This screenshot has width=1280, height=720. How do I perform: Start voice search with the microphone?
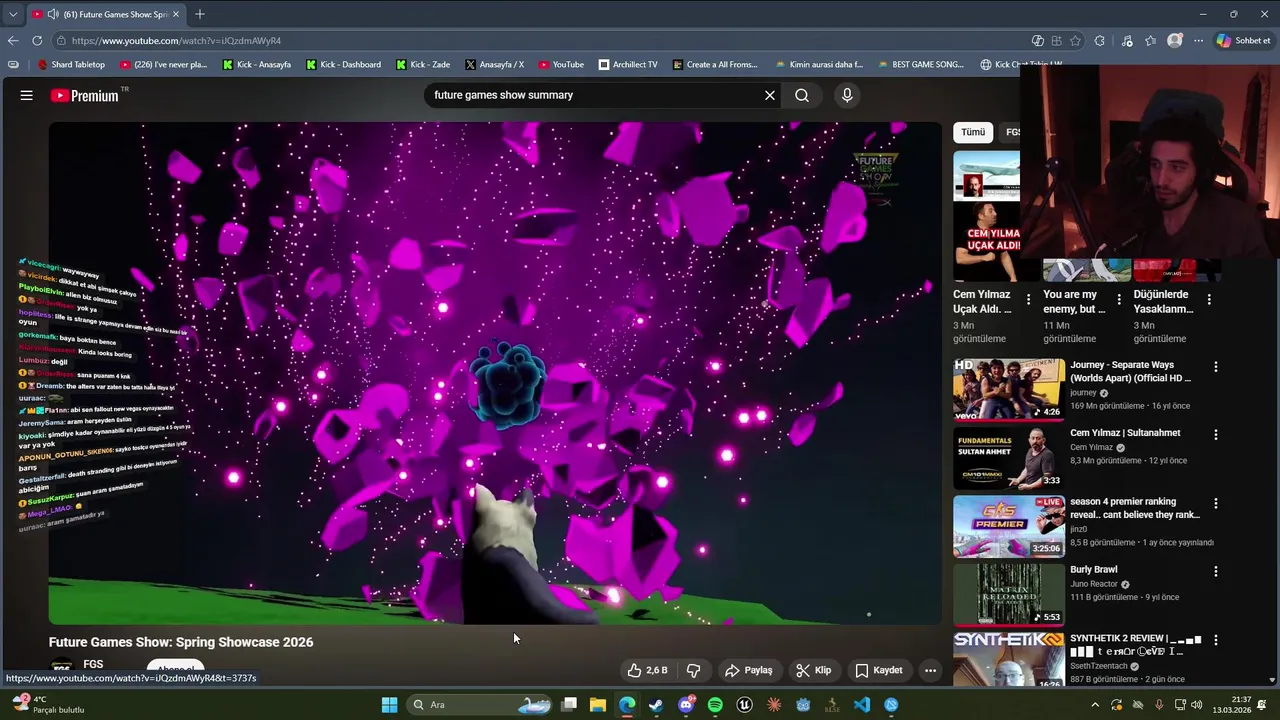point(847,95)
